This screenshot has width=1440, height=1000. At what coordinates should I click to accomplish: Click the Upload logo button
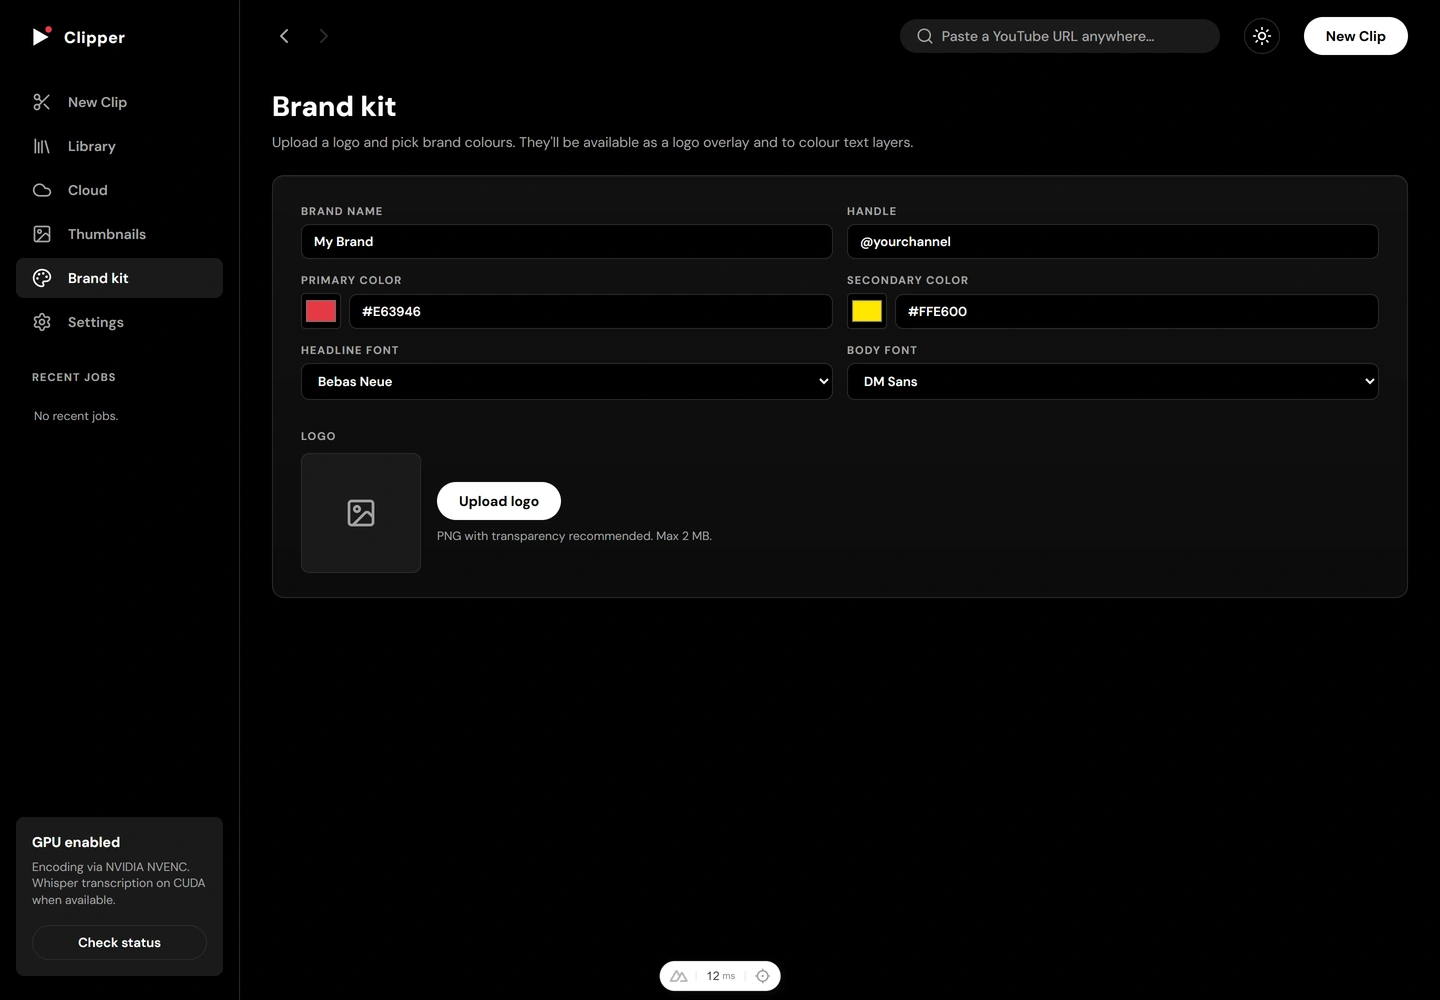(499, 501)
